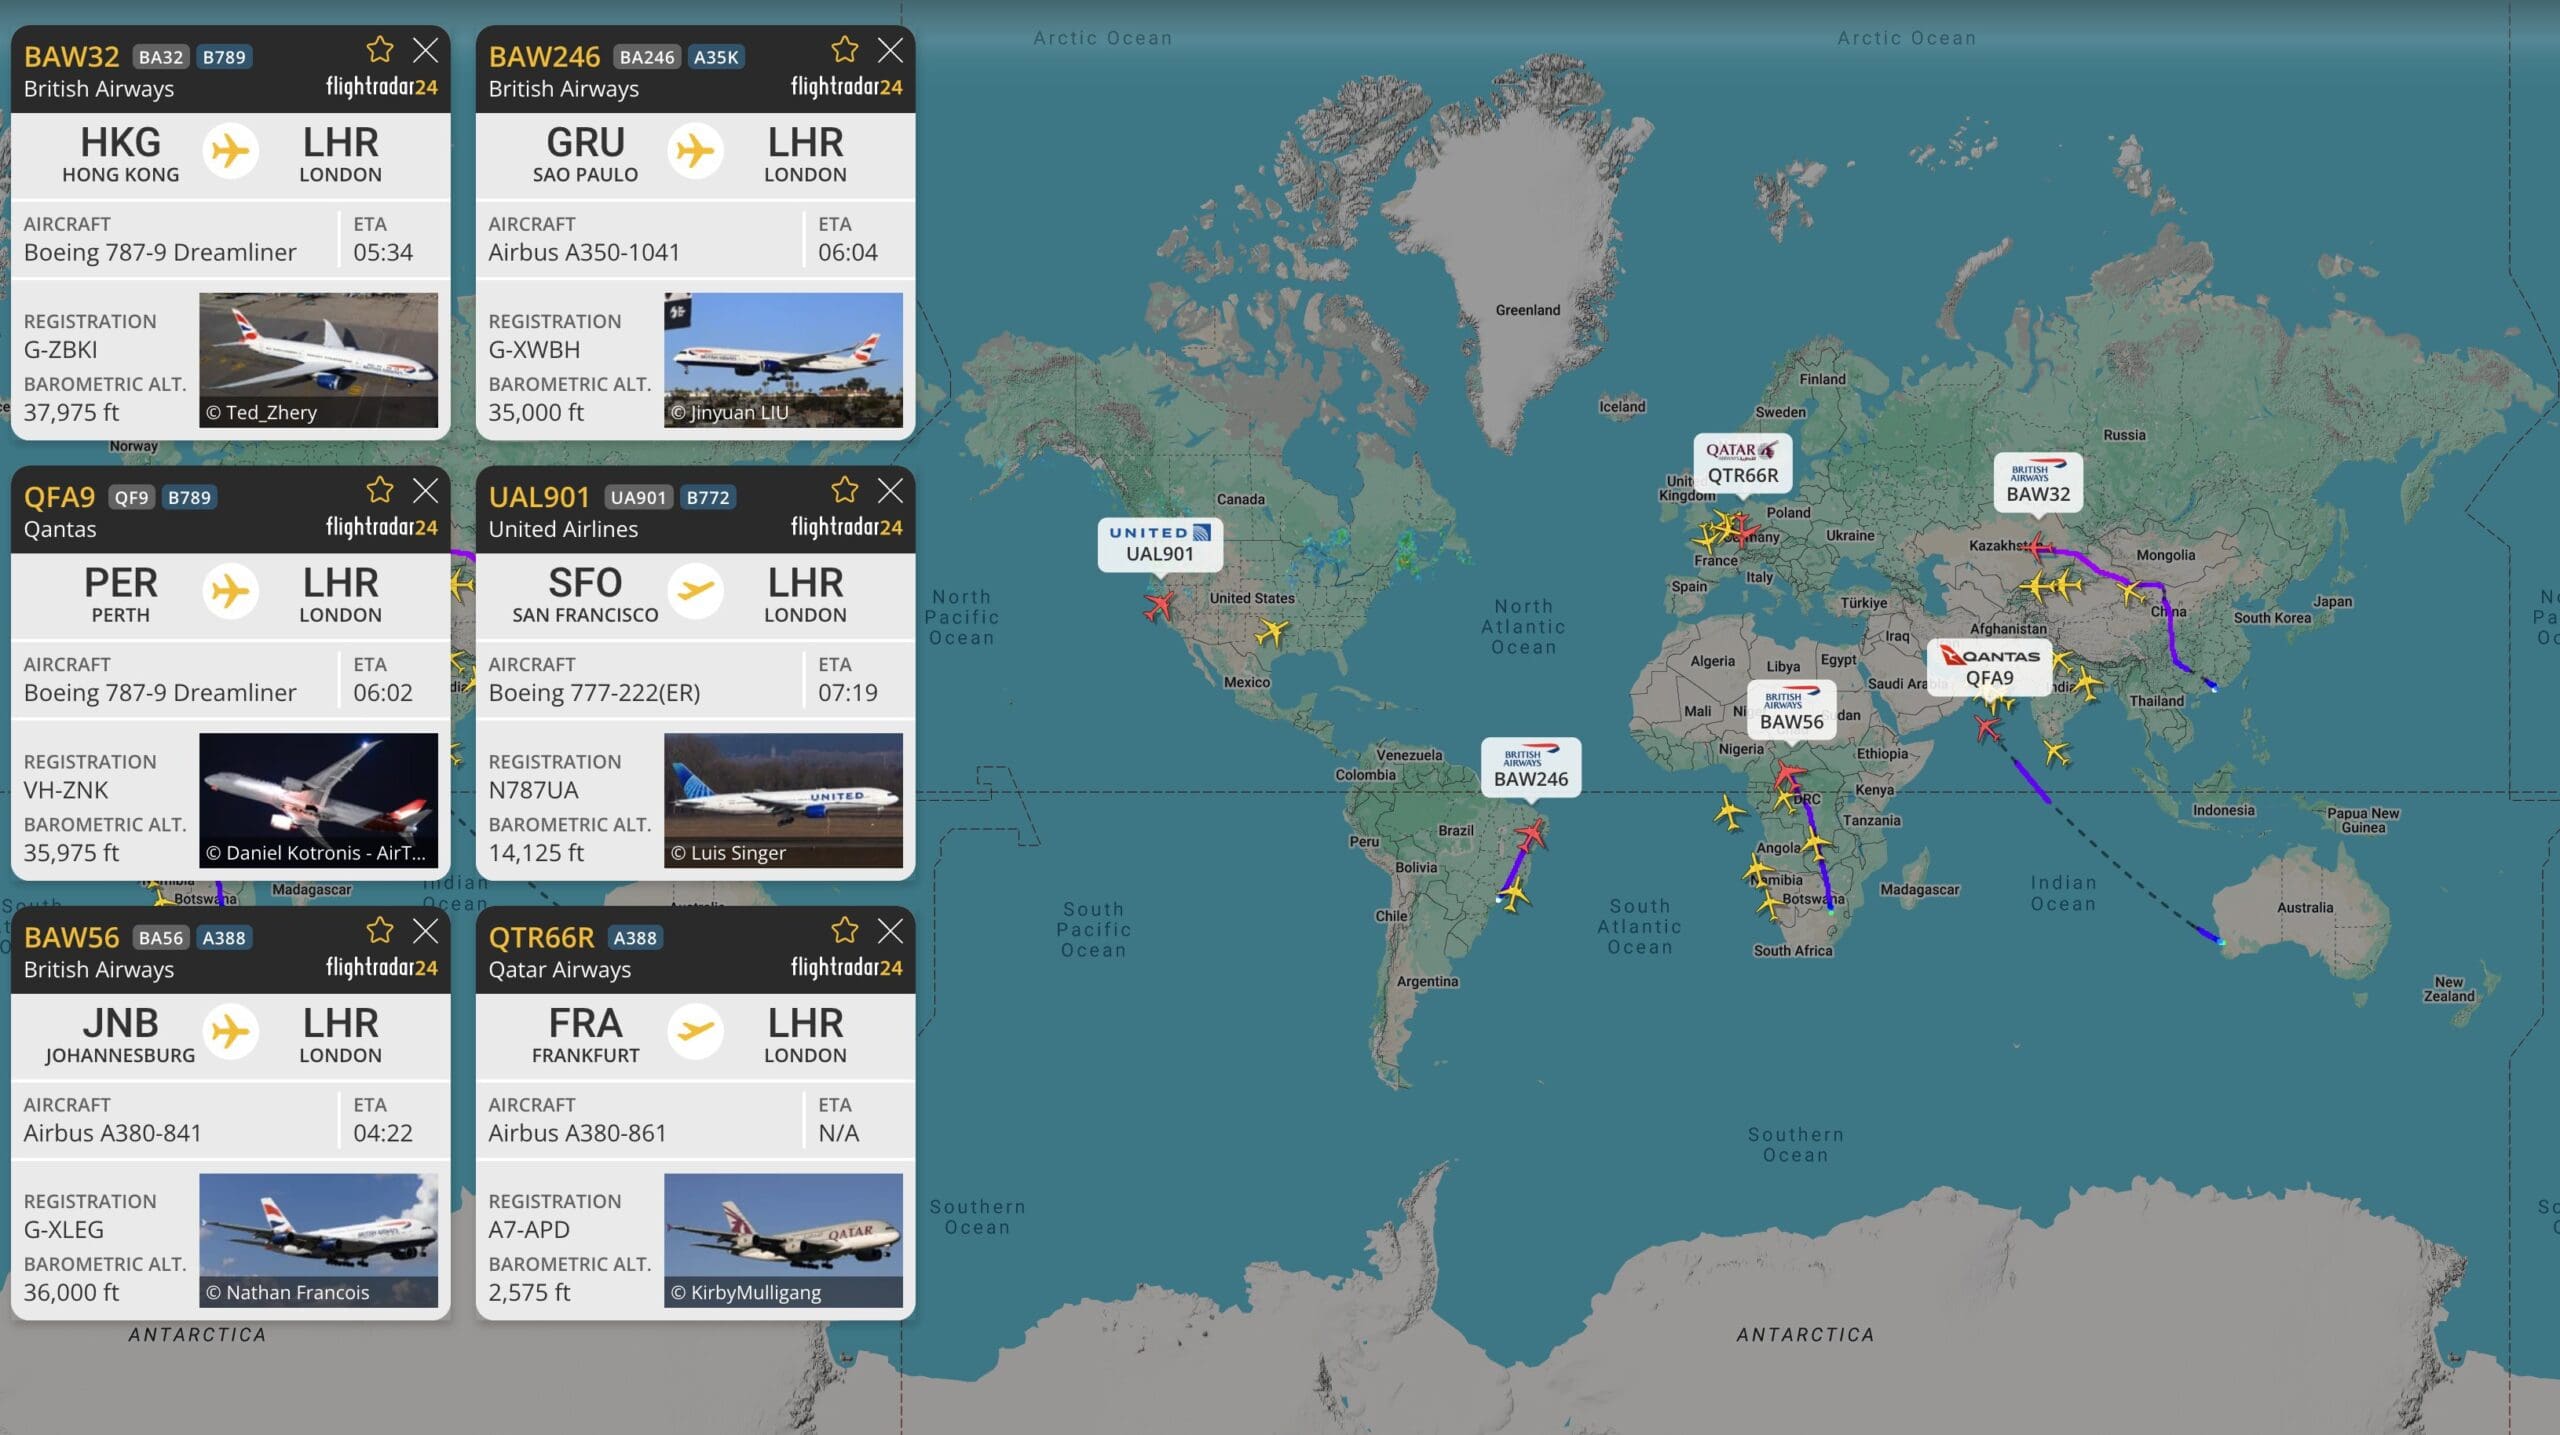
Task: Star the BAW32 flight card
Action: click(379, 48)
